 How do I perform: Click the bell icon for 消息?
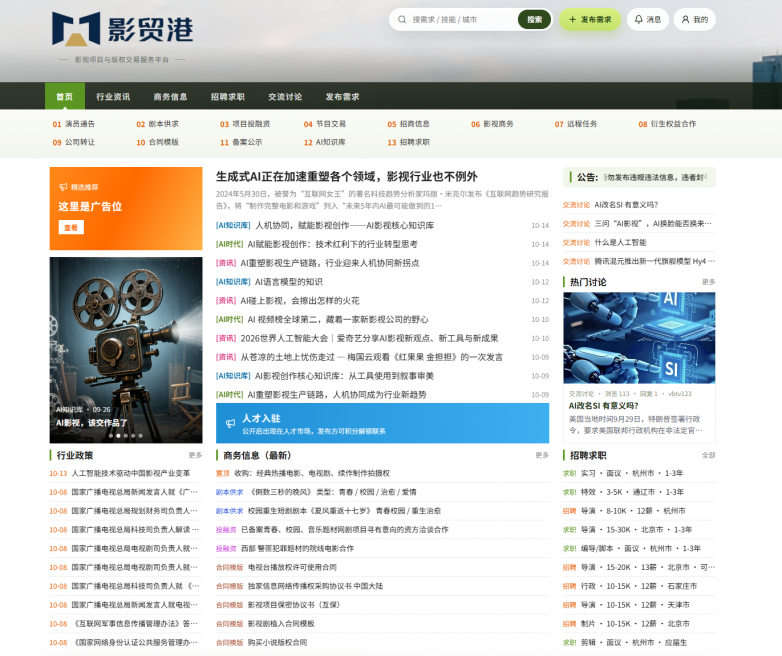pos(639,19)
